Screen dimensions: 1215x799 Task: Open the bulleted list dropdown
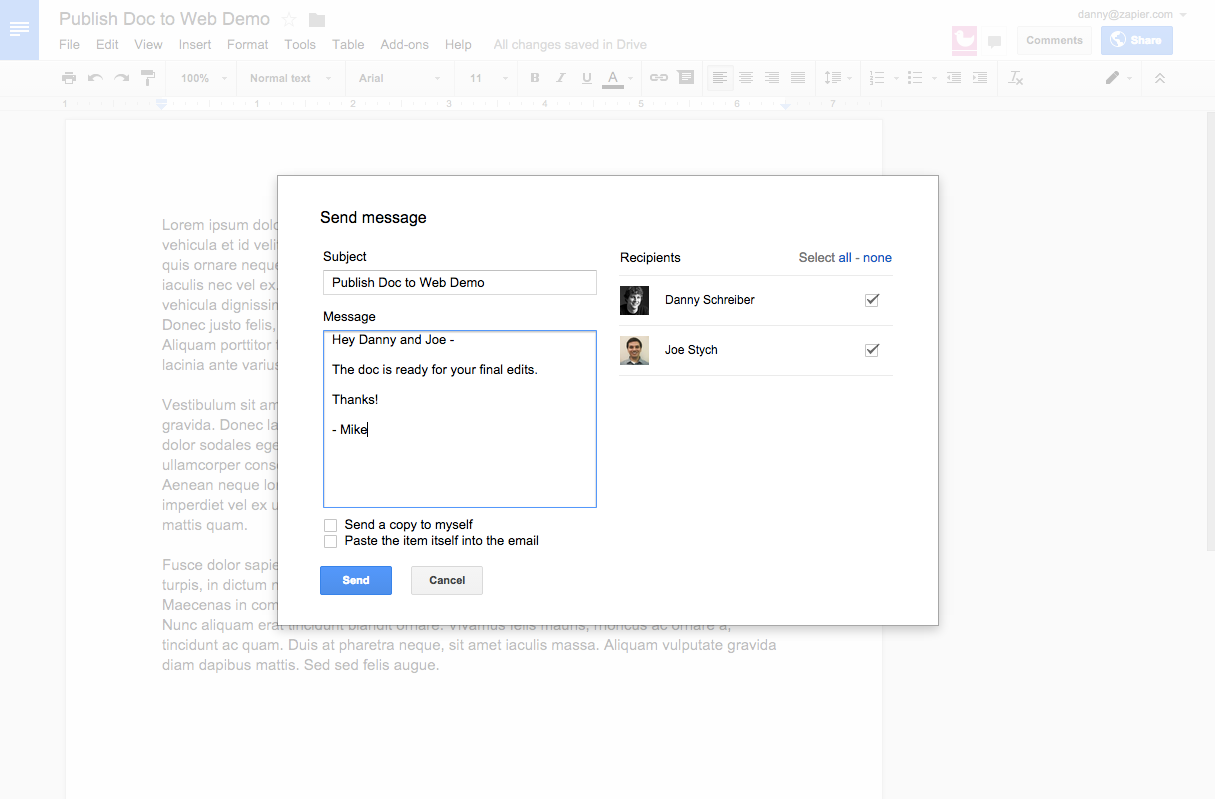coord(920,78)
